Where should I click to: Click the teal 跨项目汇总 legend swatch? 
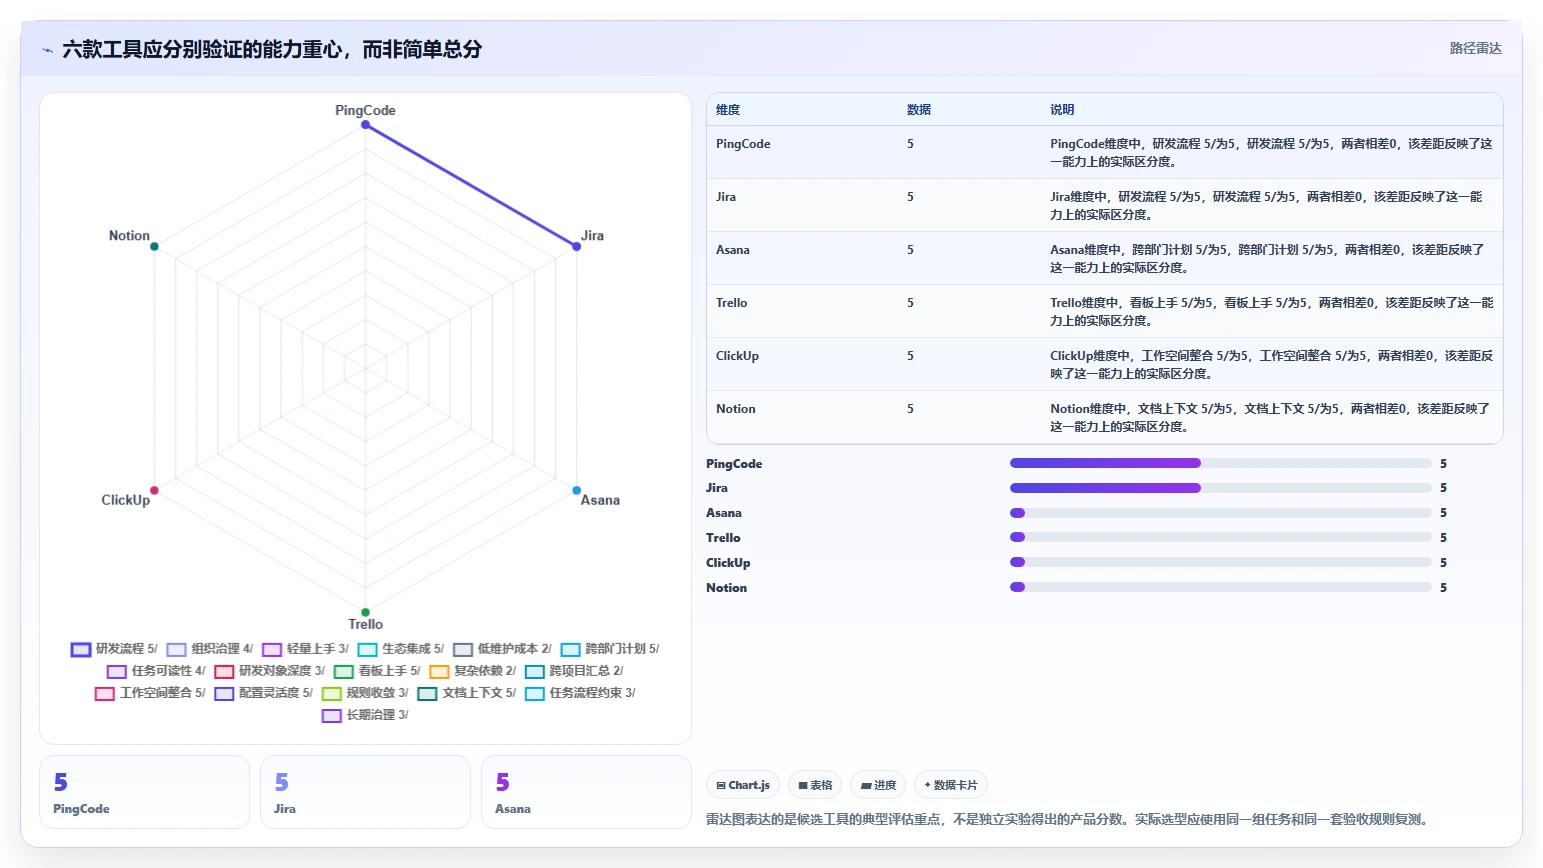point(534,672)
